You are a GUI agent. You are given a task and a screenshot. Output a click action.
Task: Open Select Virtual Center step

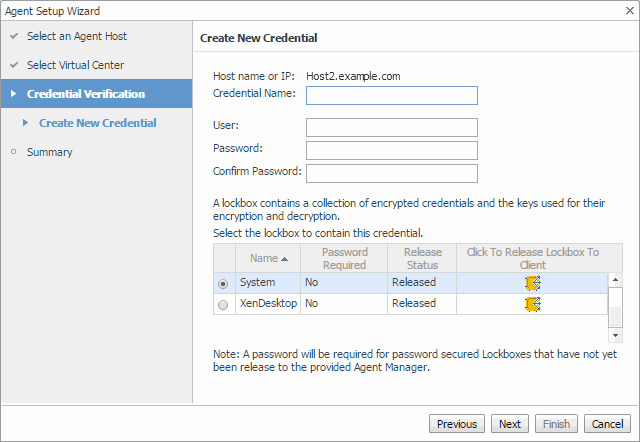tap(75, 65)
